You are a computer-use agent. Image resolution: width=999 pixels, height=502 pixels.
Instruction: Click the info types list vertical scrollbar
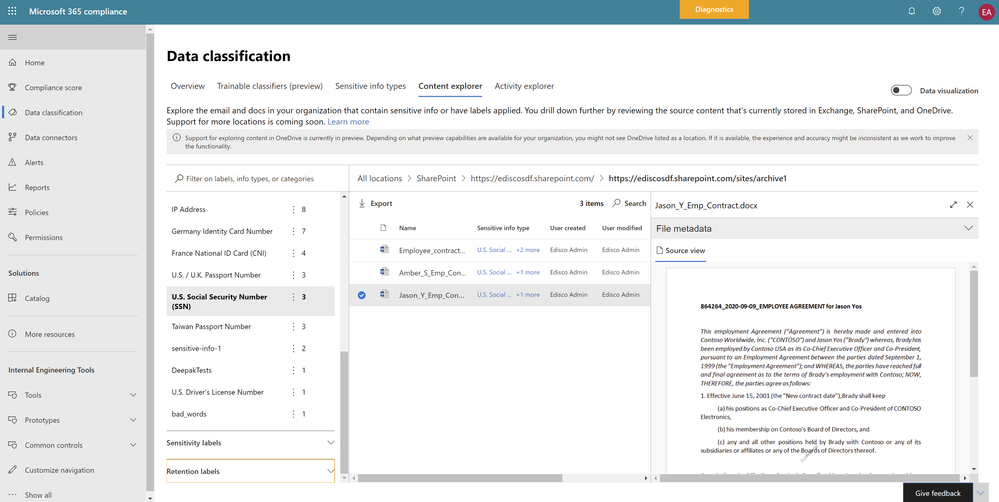tap(344, 411)
